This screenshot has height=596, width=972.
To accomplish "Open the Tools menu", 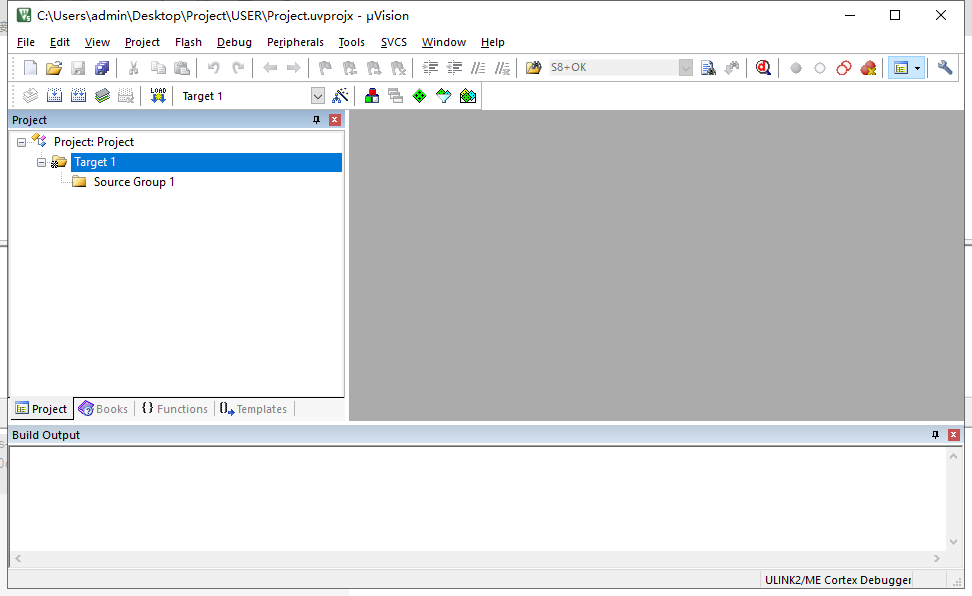I will coord(351,42).
